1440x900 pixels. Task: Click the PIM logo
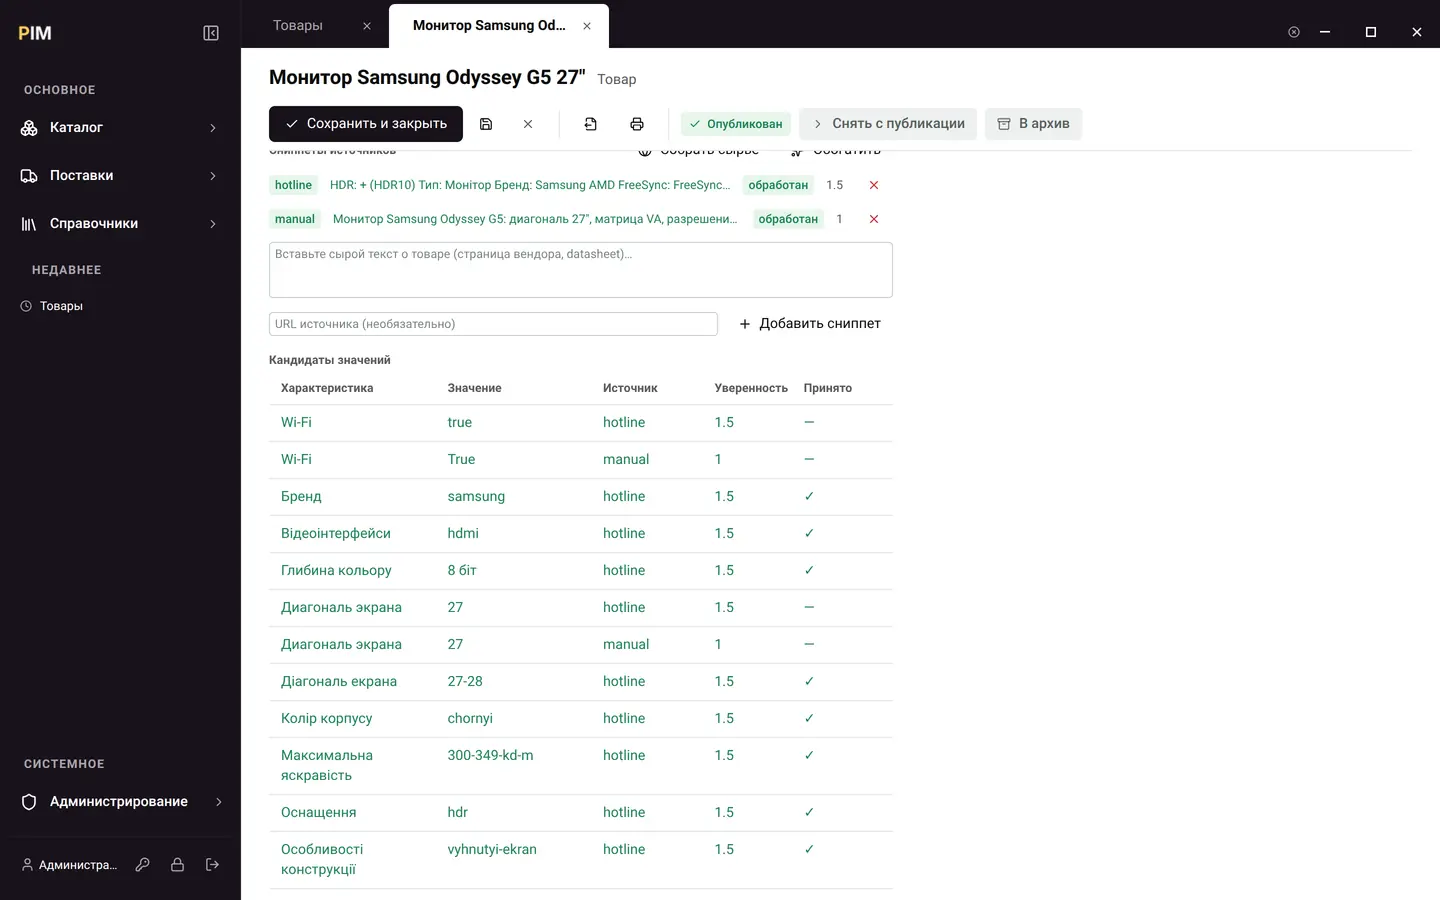(35, 33)
